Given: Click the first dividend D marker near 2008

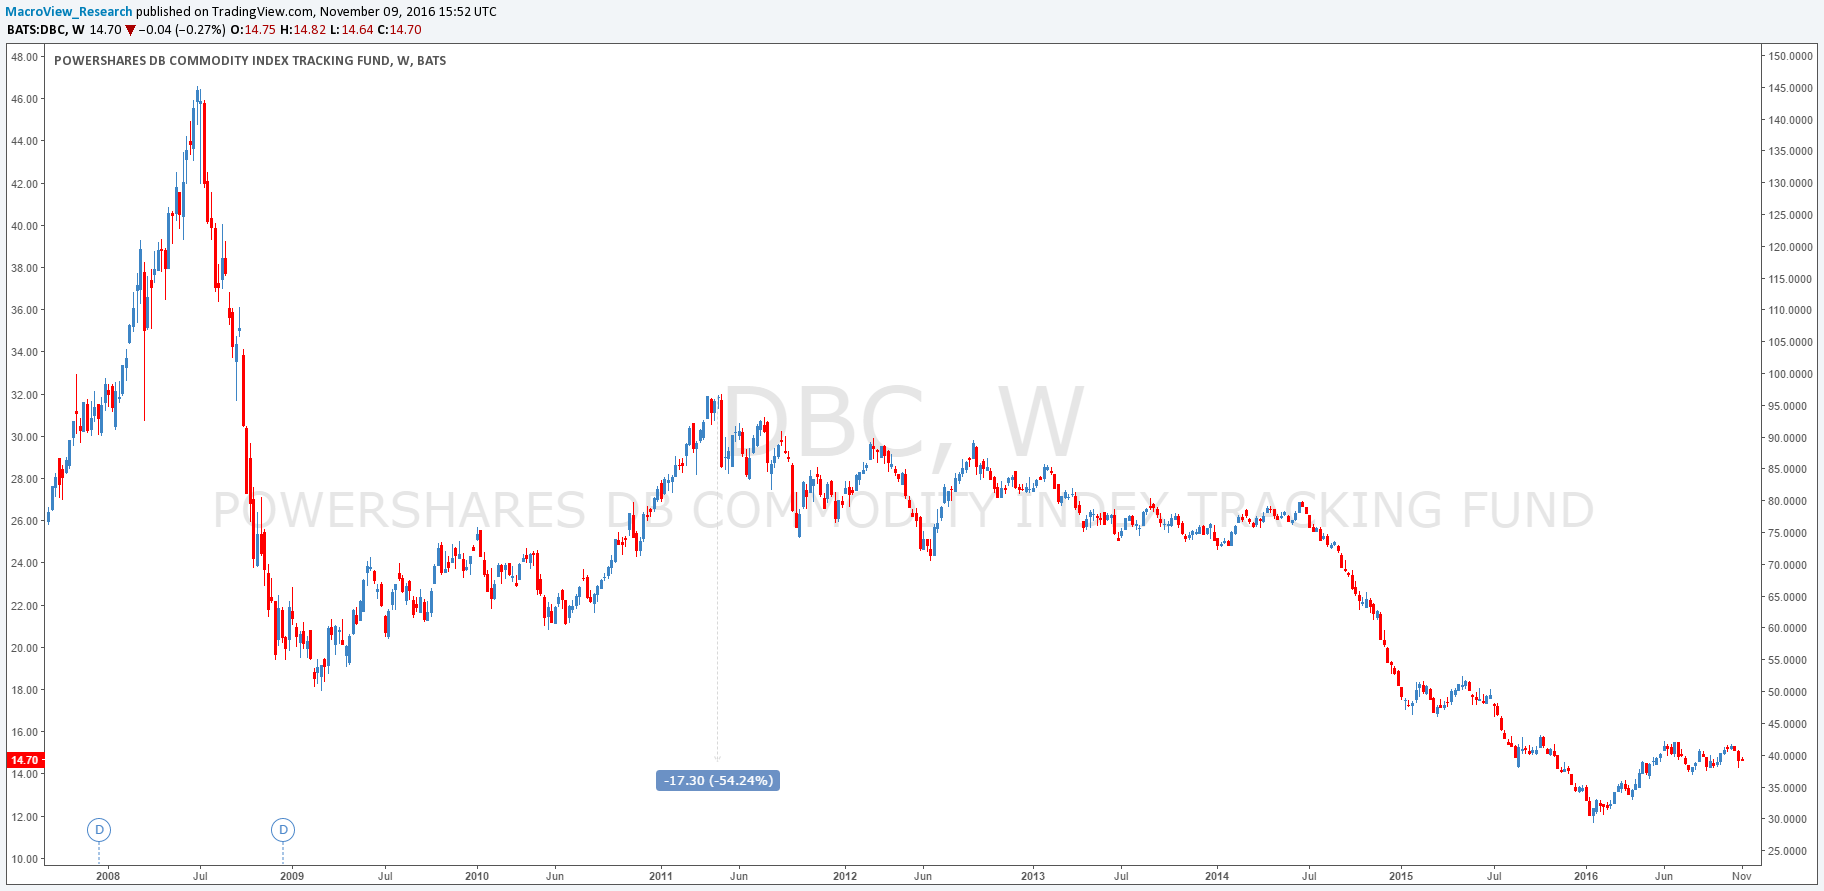Looking at the screenshot, I should tap(99, 829).
